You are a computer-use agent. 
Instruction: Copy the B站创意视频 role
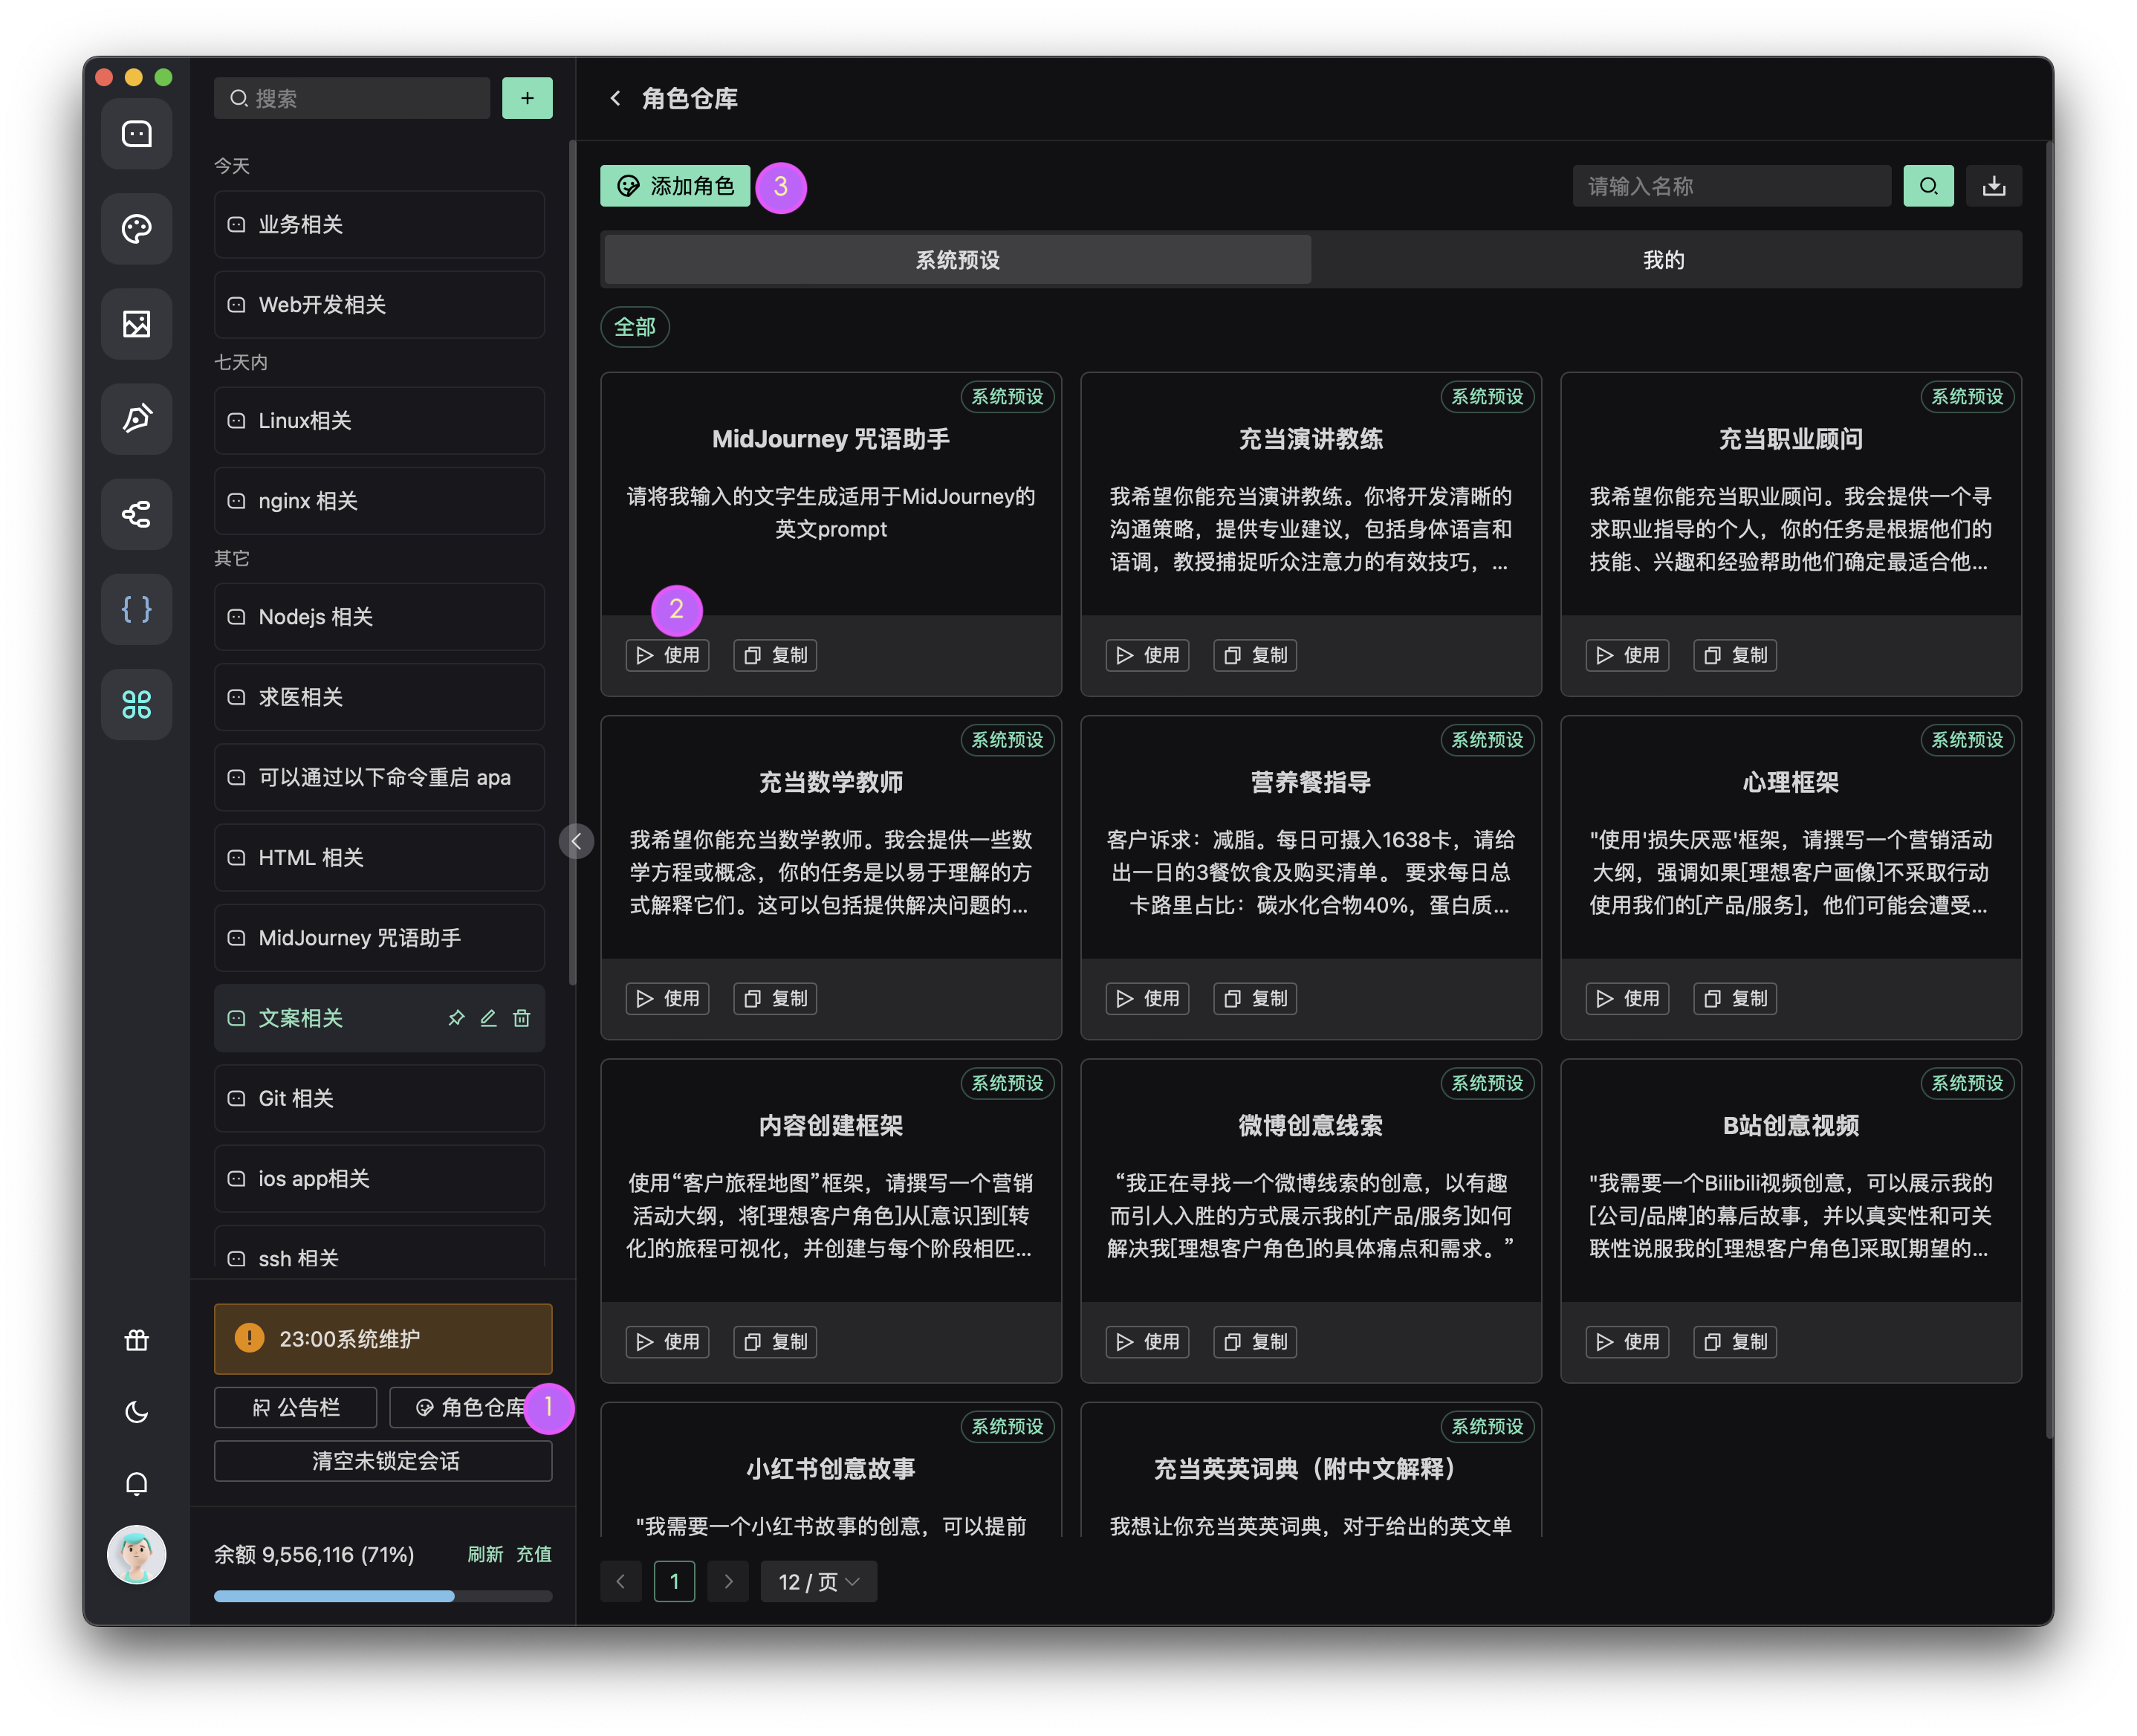(1735, 1342)
